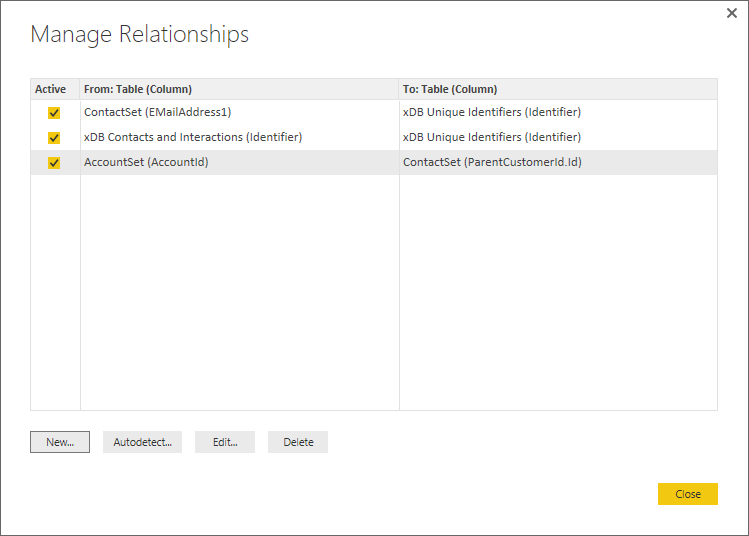Click the X icon in the dialog corner

click(x=731, y=14)
